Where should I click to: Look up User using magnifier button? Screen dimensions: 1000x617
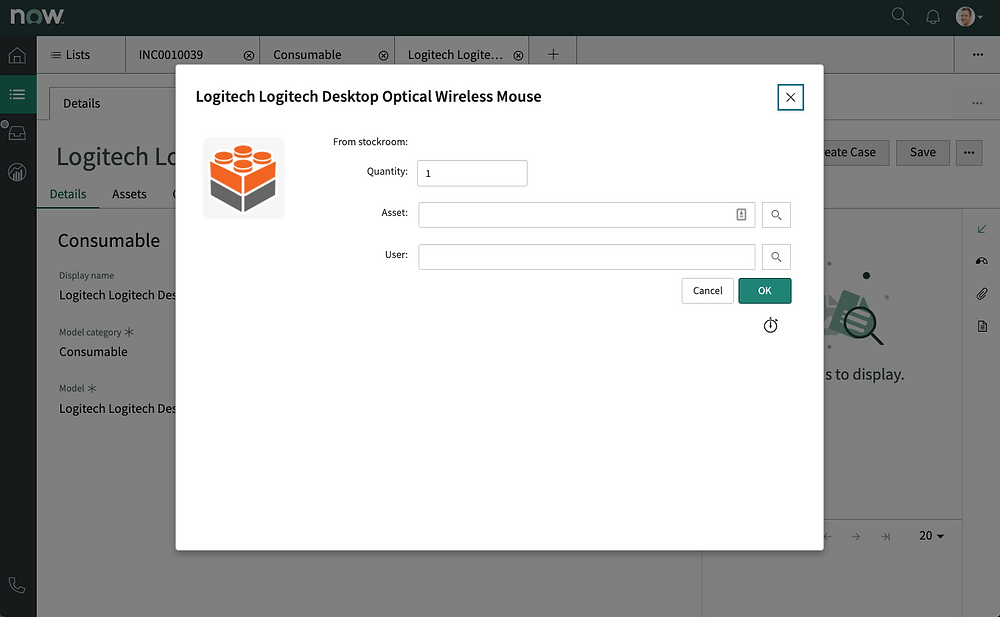[x=776, y=257]
